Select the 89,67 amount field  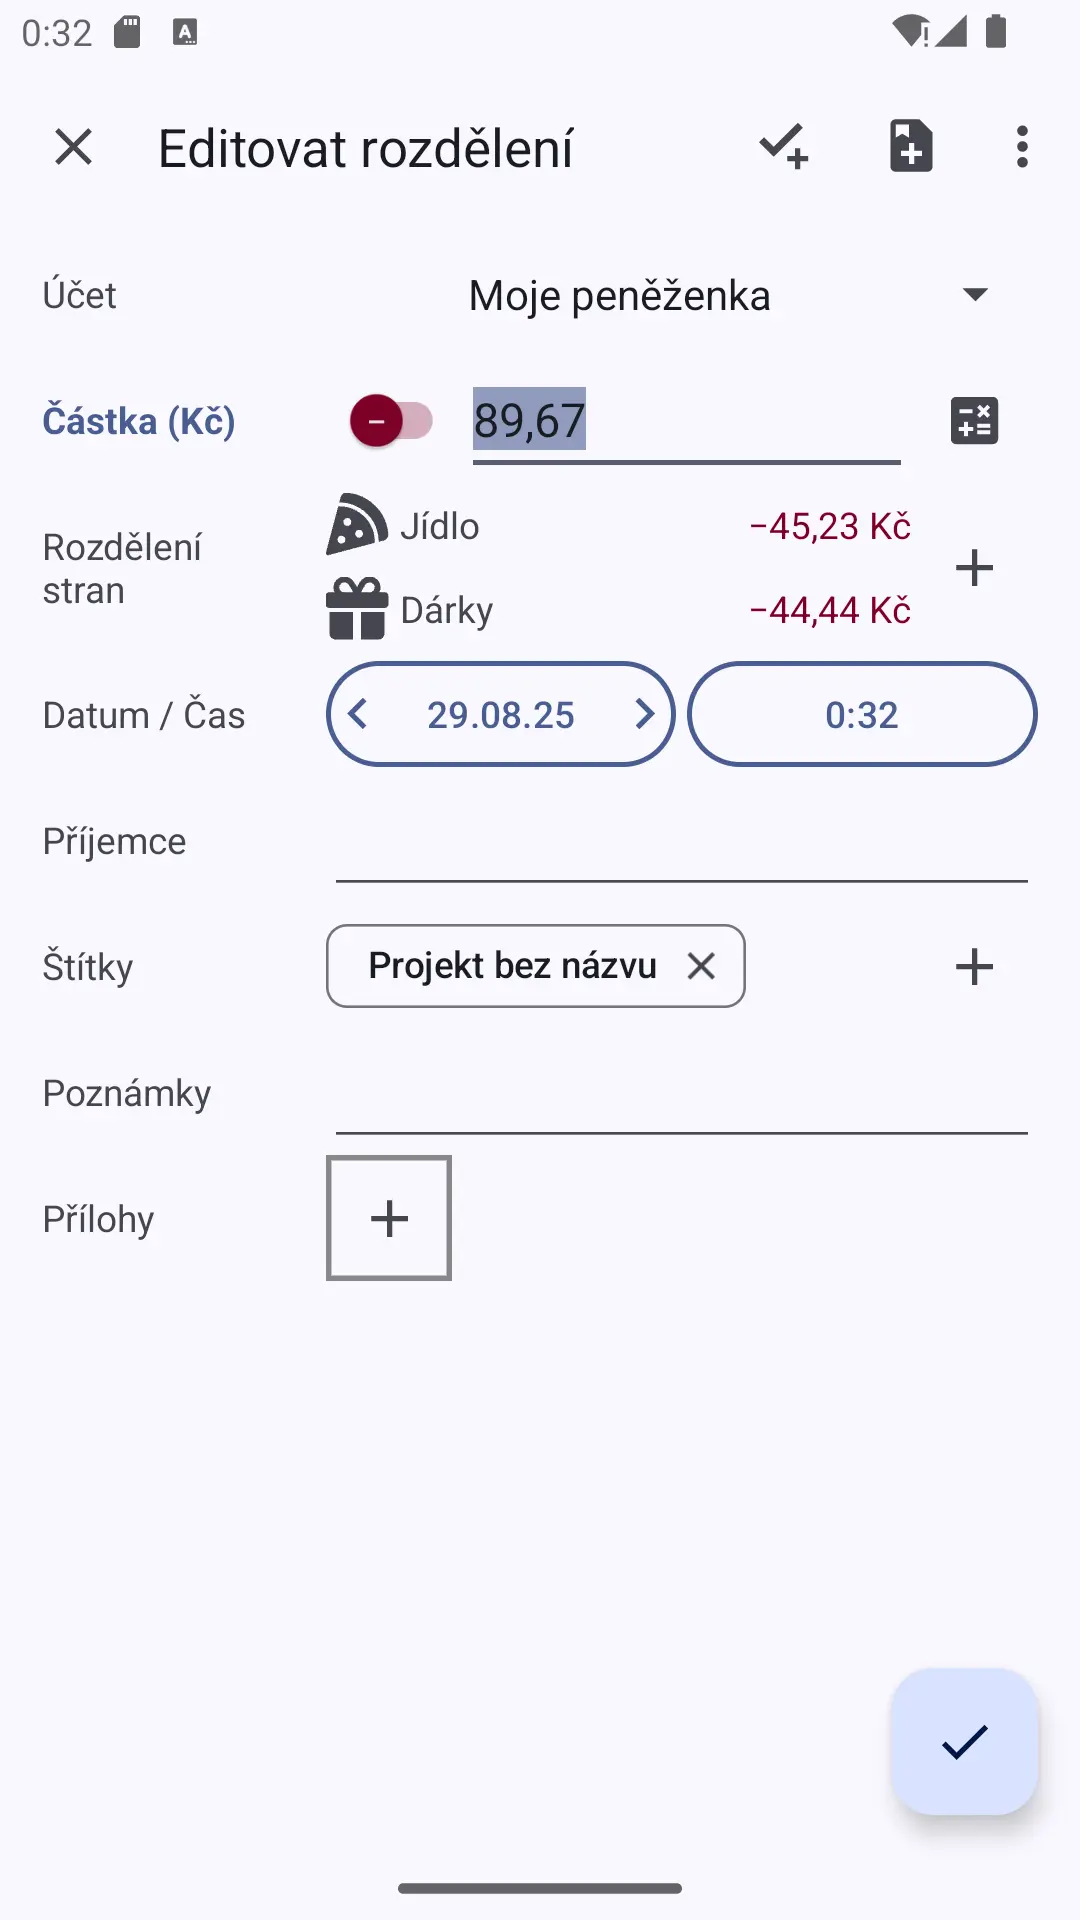(x=686, y=423)
